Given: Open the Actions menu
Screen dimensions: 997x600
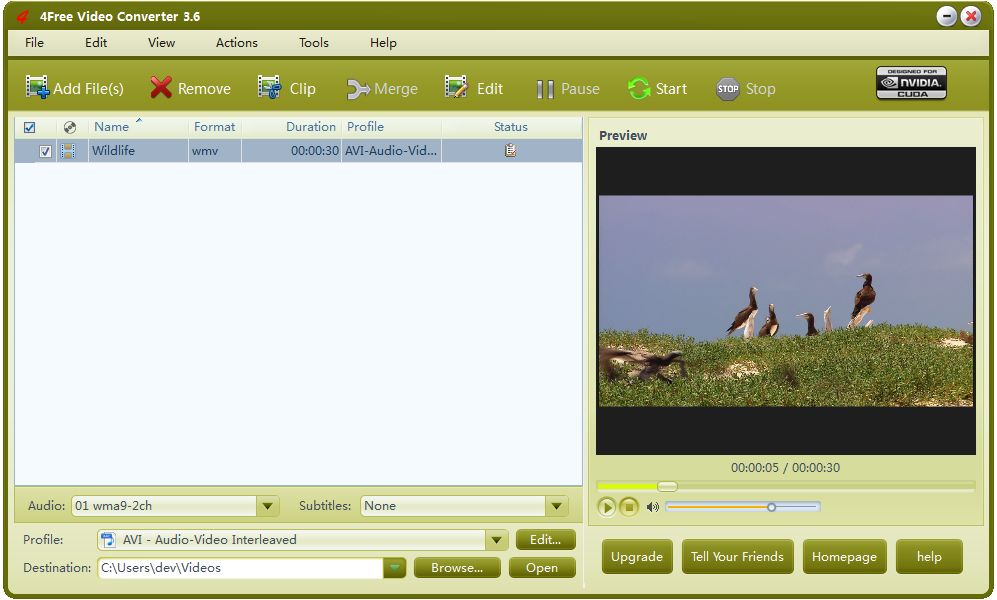Looking at the screenshot, I should point(237,43).
